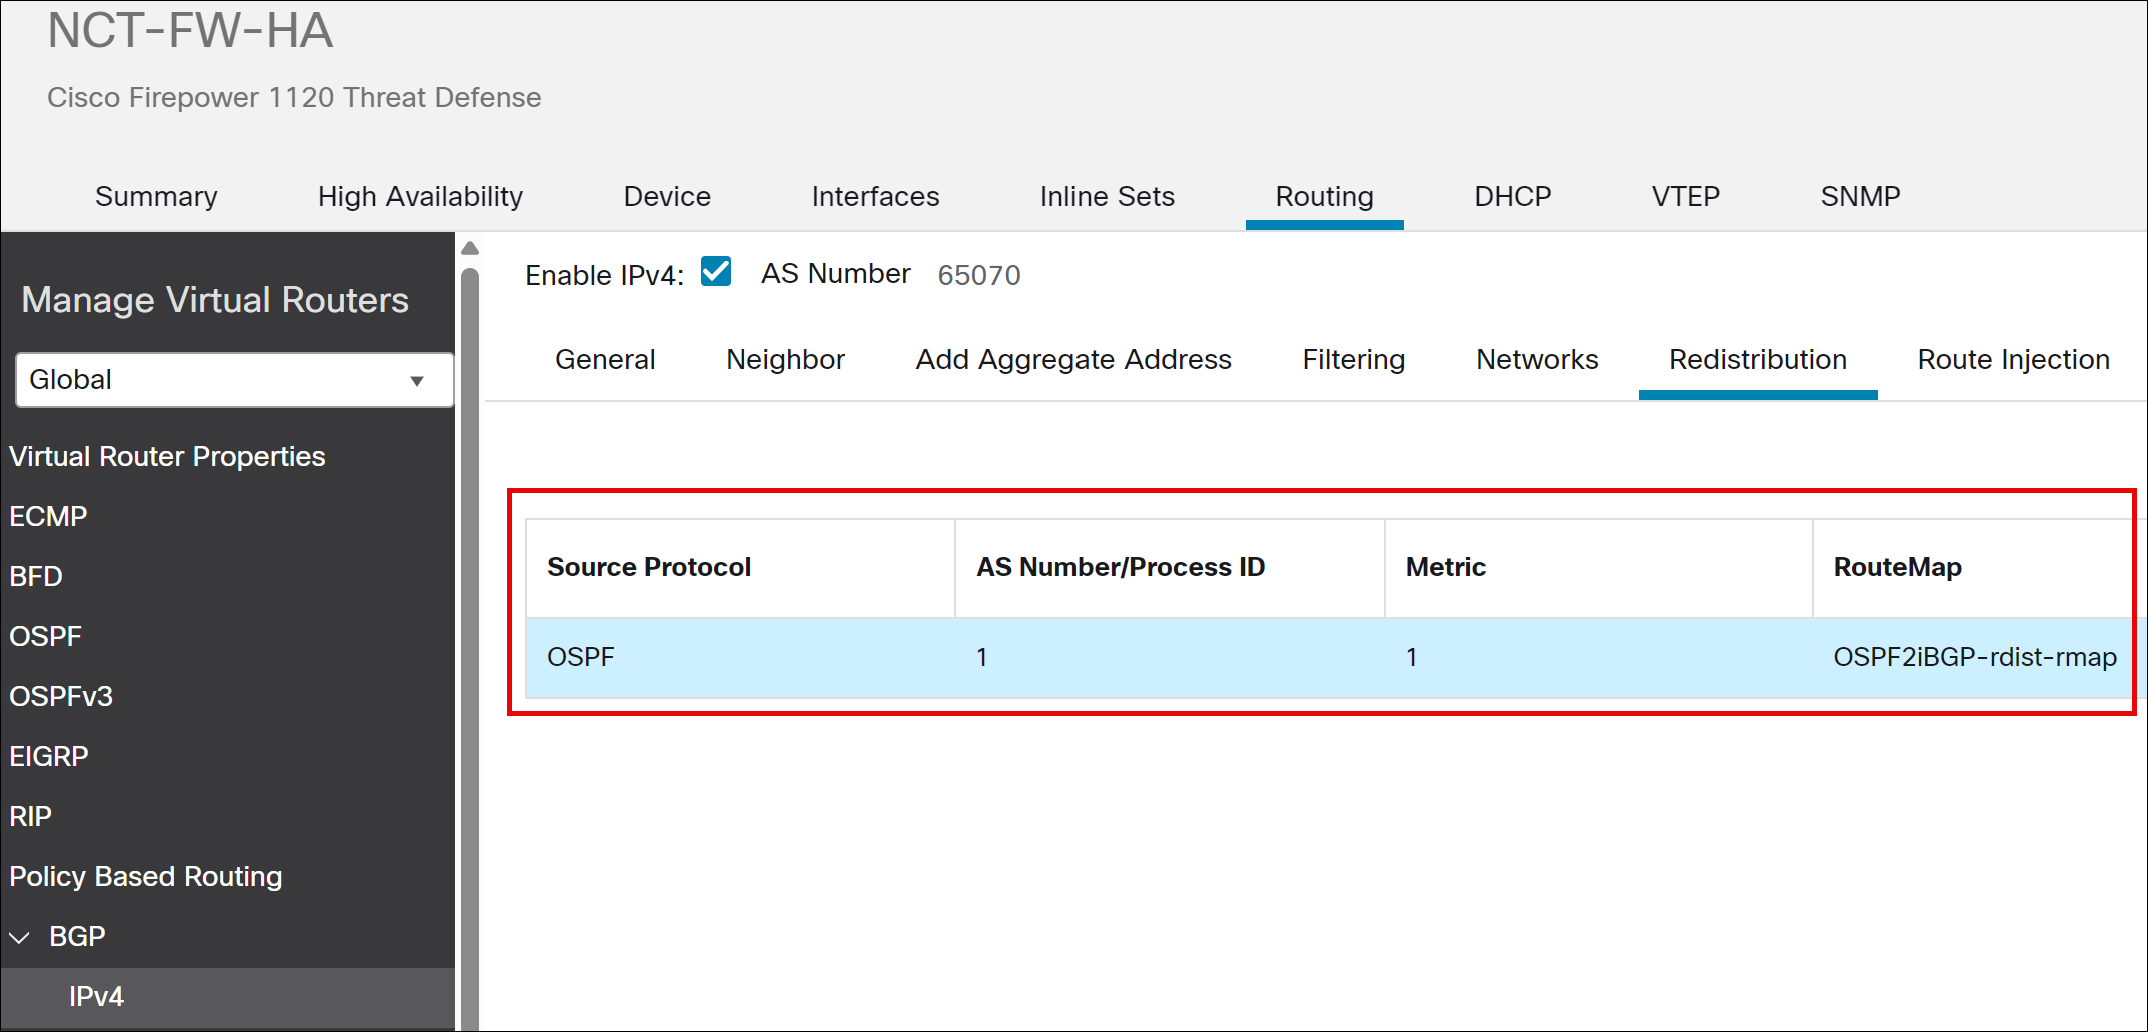
Task: Open the Interfaces device tab
Action: (875, 197)
